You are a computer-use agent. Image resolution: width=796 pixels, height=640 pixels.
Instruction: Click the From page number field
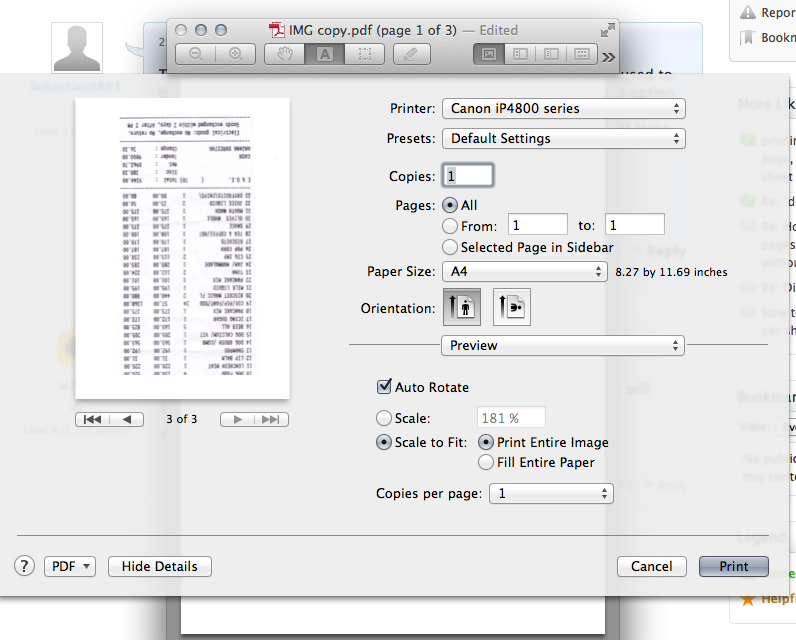[x=538, y=224]
